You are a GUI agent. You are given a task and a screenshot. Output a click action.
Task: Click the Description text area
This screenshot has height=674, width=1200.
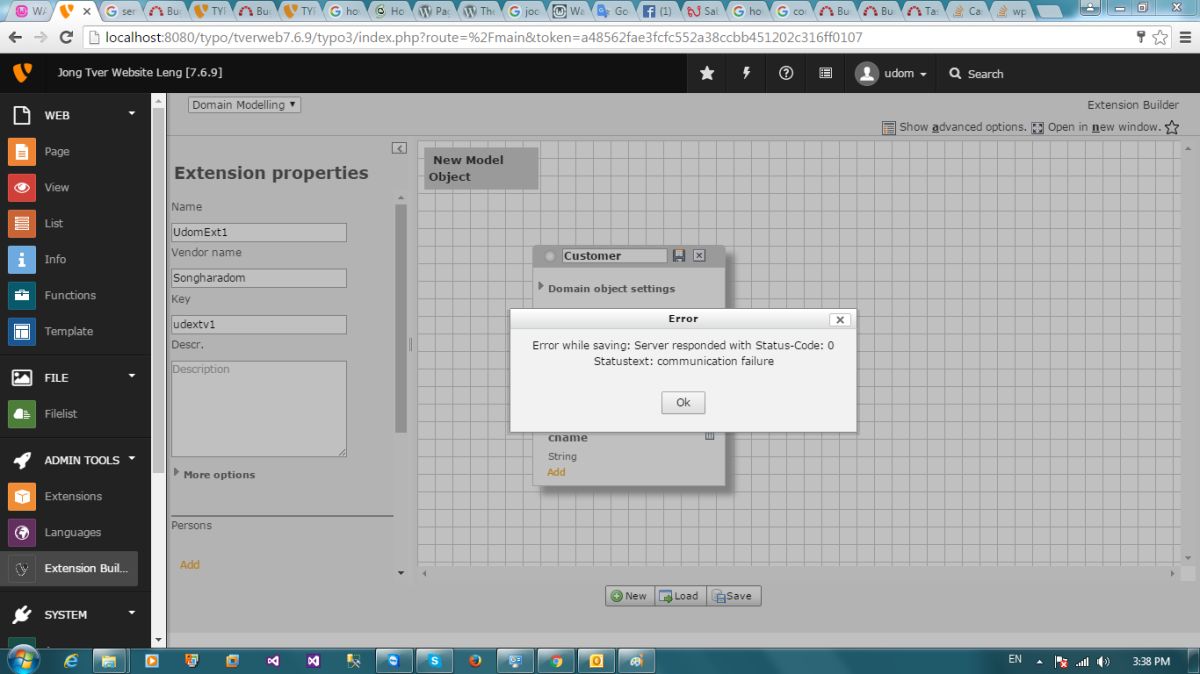[x=259, y=409]
